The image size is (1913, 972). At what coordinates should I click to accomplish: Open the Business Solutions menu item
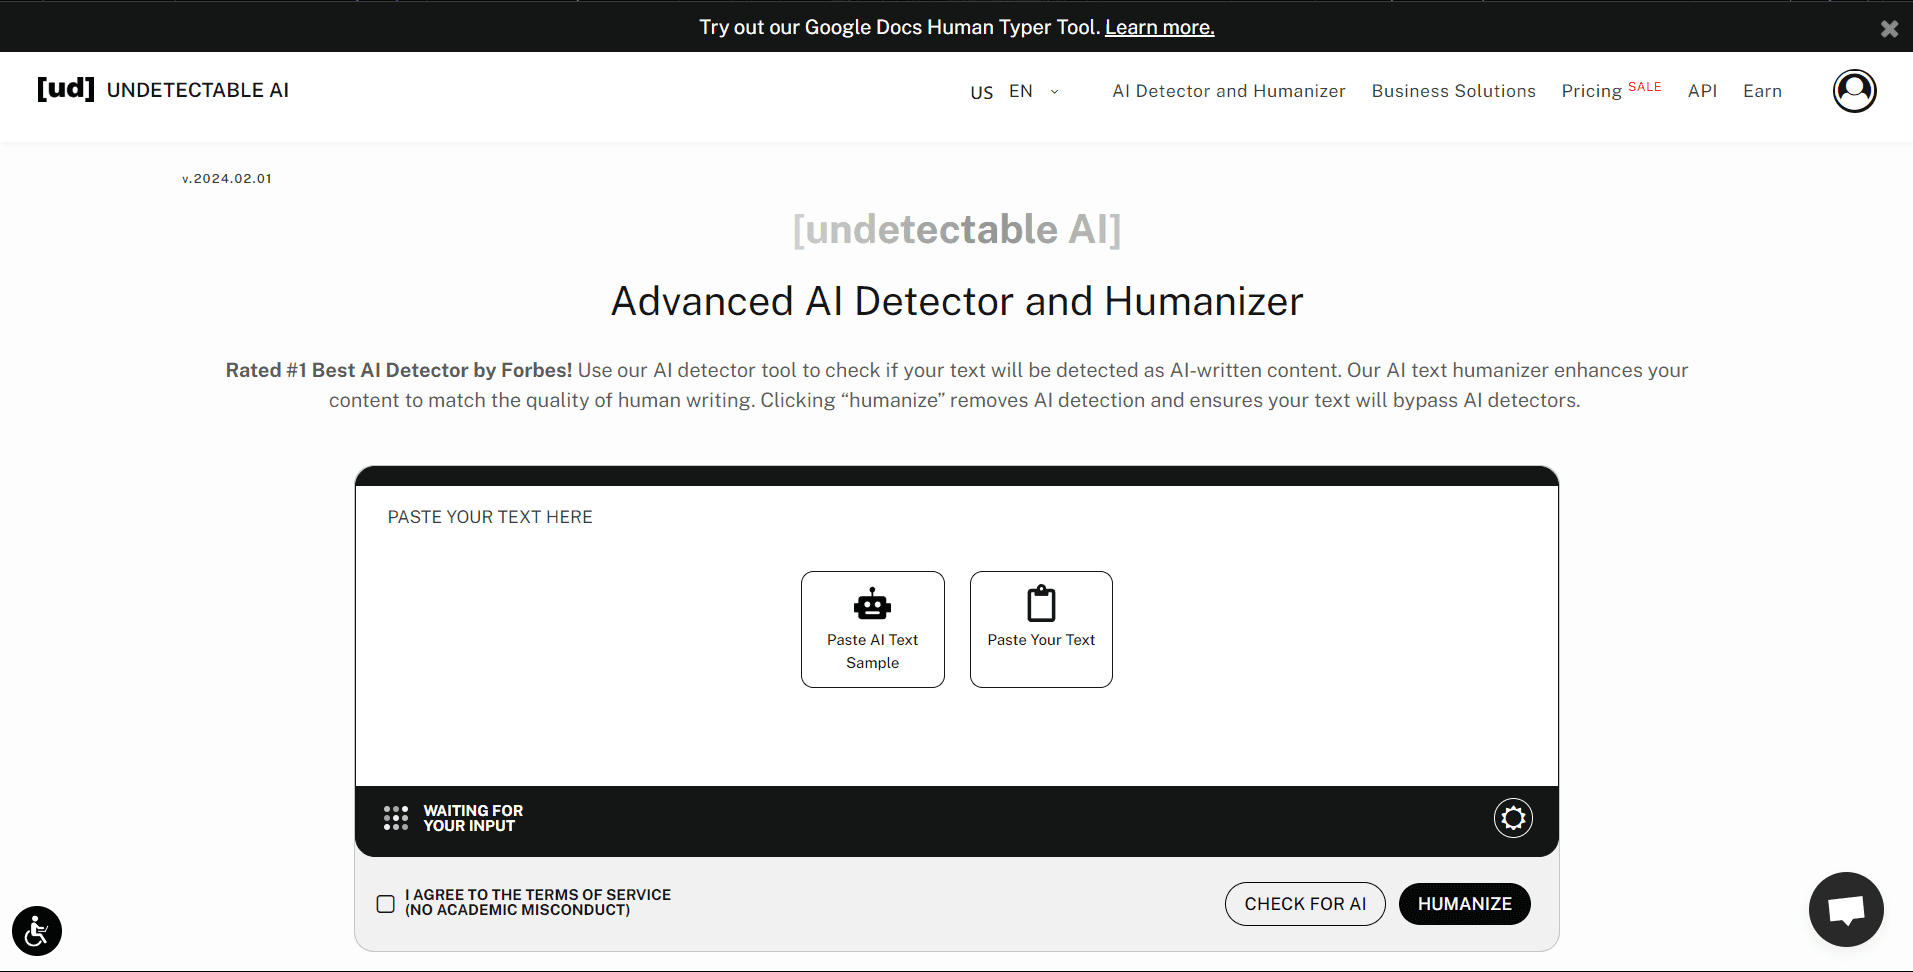pyautogui.click(x=1452, y=91)
